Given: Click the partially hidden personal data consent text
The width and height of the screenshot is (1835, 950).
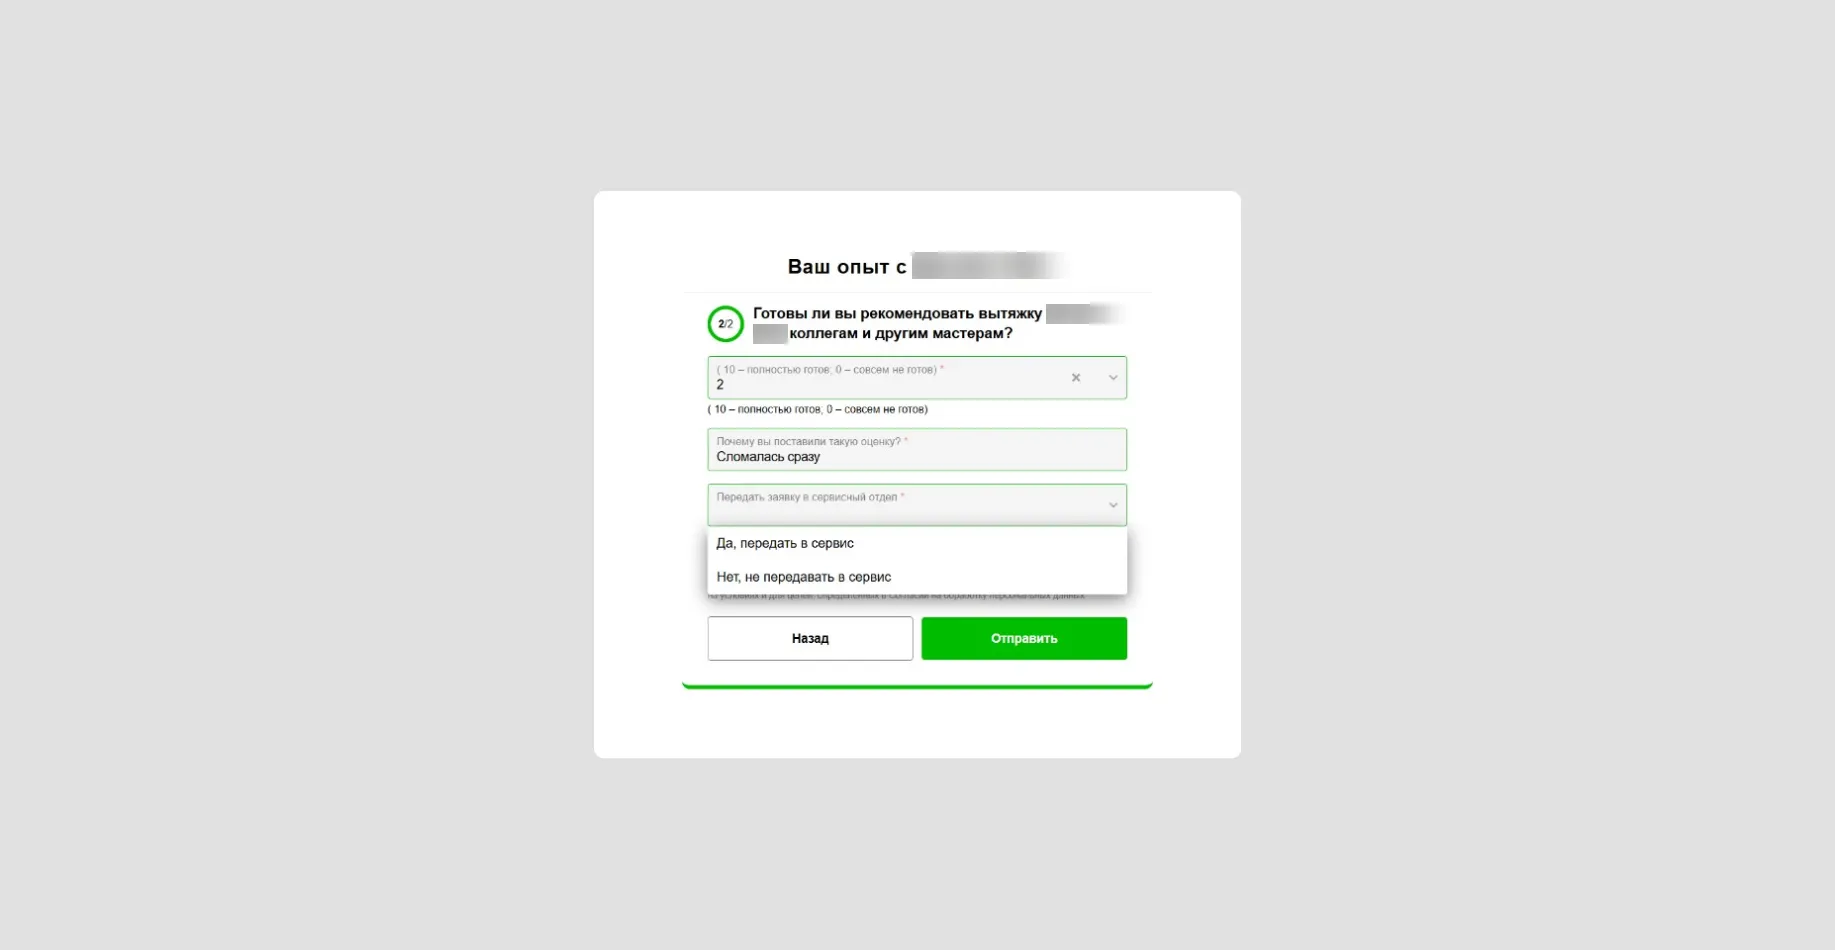Looking at the screenshot, I should [896, 596].
